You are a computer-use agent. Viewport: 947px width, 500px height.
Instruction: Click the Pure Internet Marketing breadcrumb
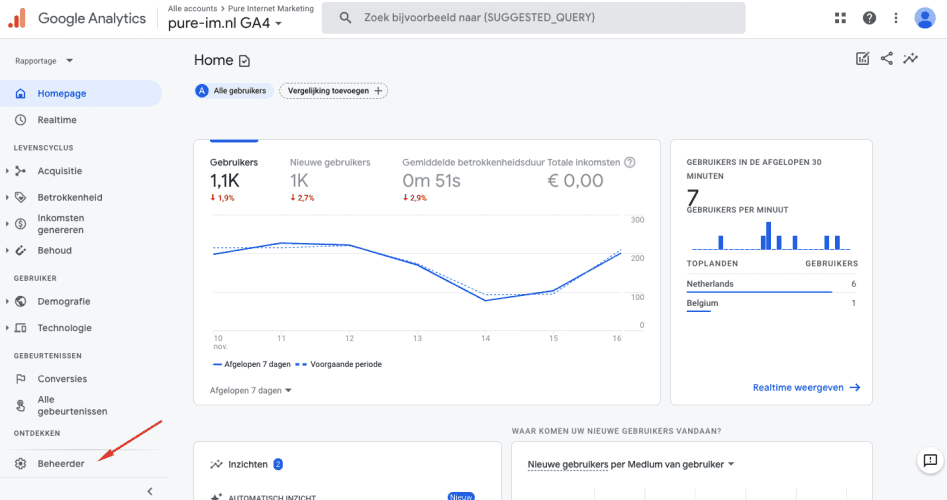pos(271,8)
